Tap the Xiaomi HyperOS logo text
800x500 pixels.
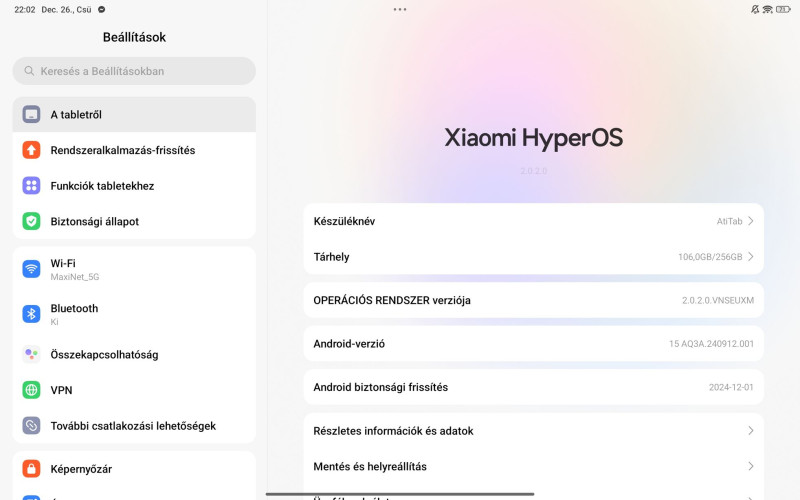tap(534, 138)
